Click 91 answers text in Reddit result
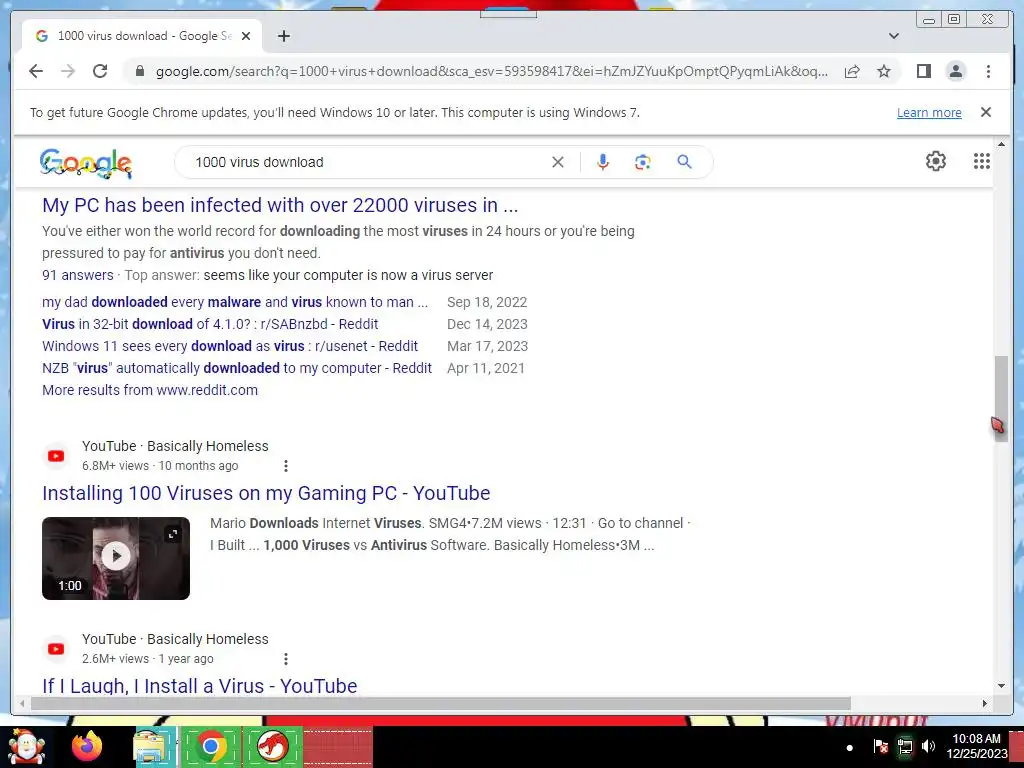This screenshot has height=768, width=1024. click(x=78, y=275)
